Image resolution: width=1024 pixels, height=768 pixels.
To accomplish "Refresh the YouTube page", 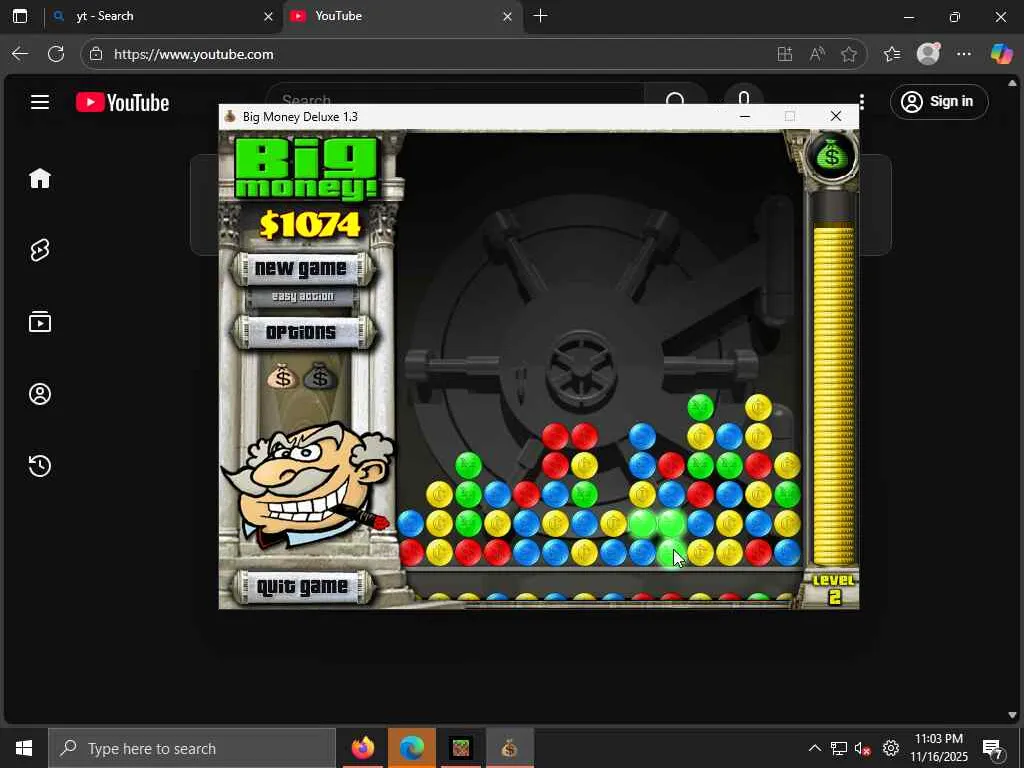I will pyautogui.click(x=56, y=54).
